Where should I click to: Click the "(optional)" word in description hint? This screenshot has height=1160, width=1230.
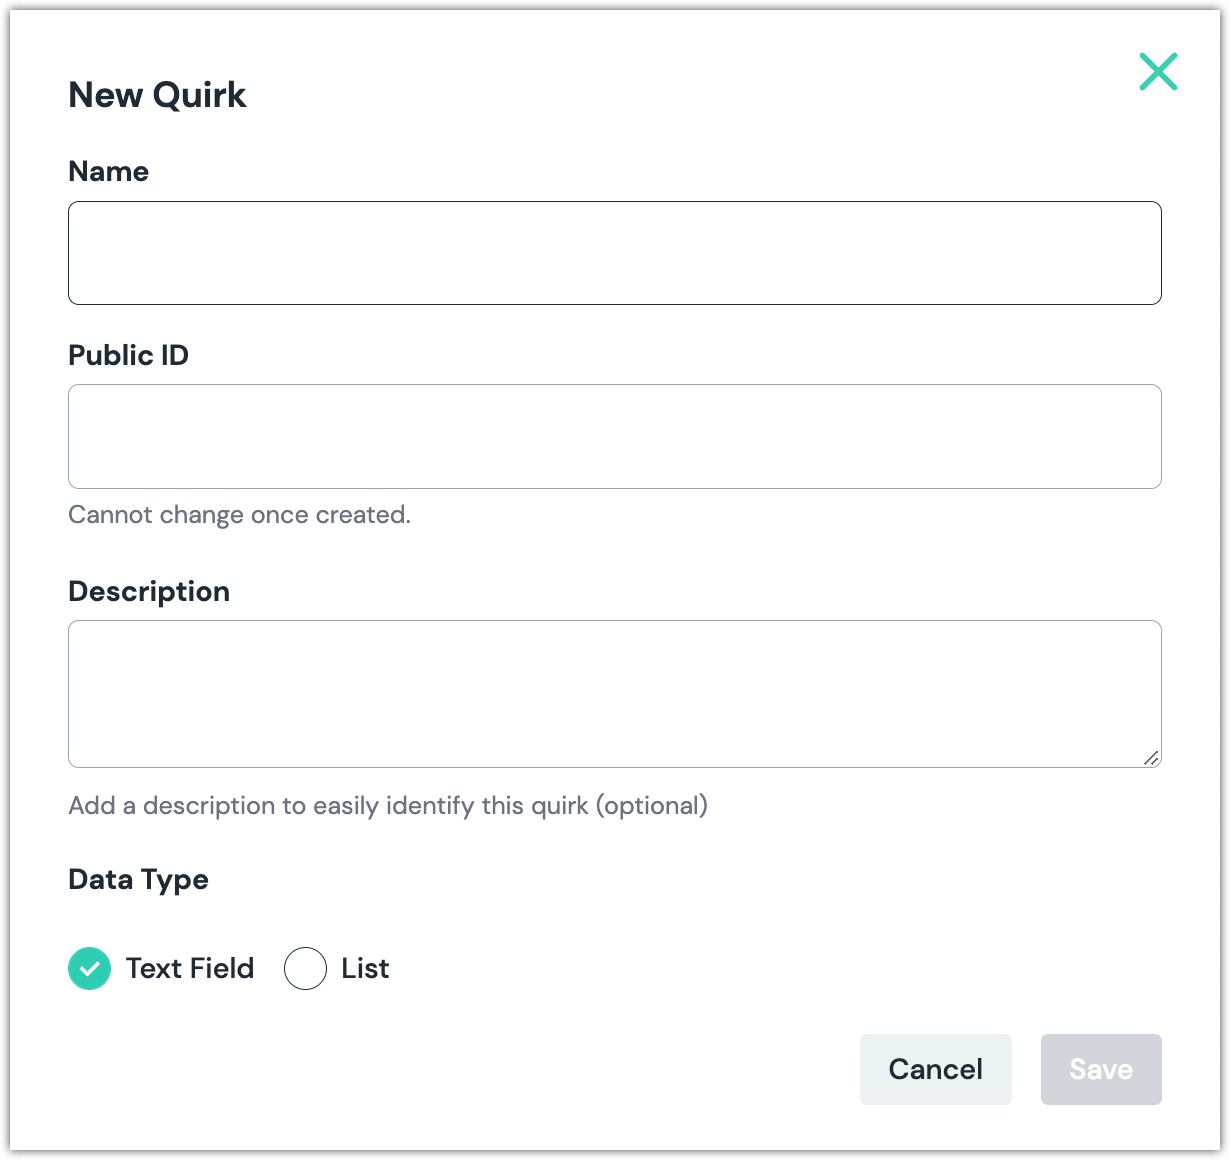652,806
